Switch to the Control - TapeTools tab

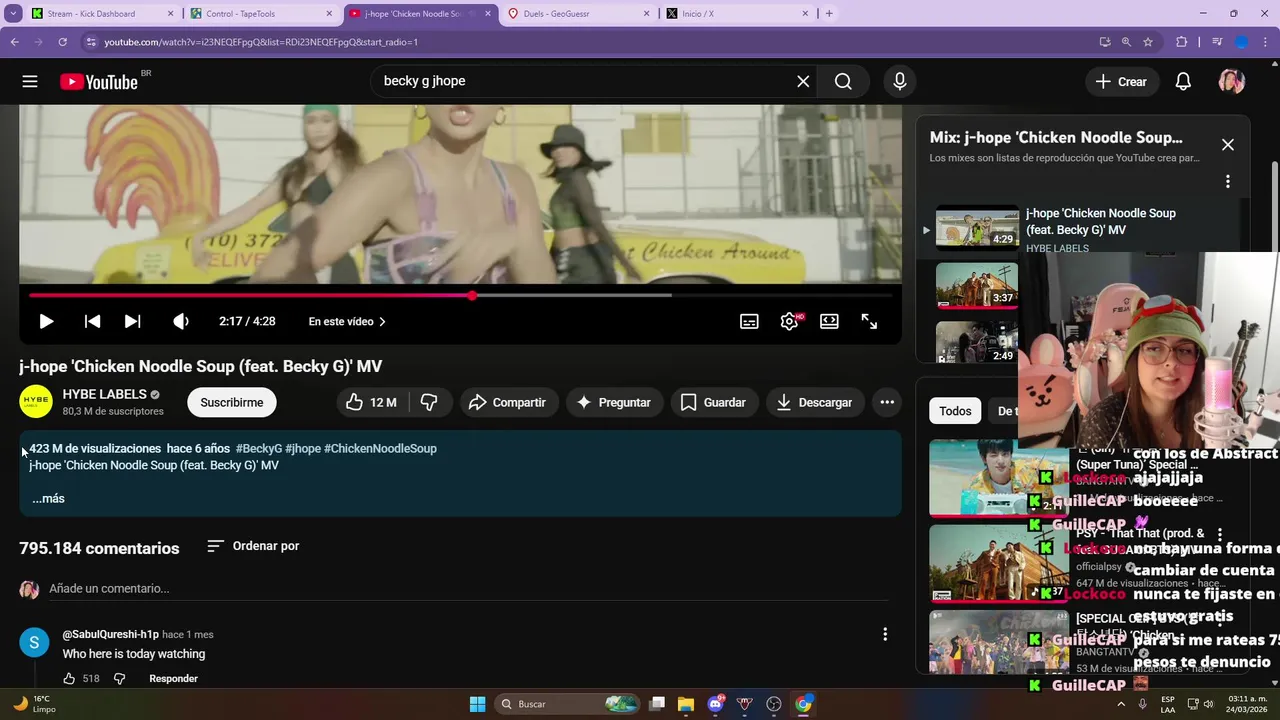(x=262, y=13)
